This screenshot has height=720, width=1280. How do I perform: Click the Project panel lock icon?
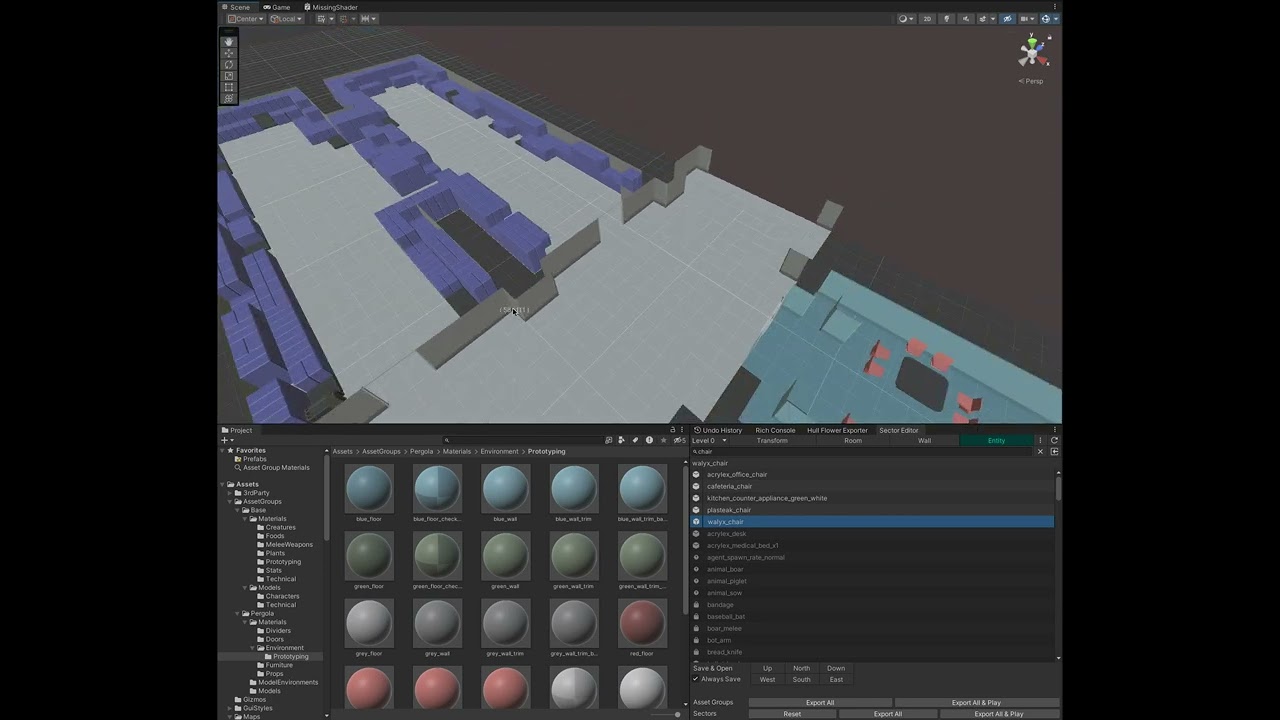pos(673,430)
